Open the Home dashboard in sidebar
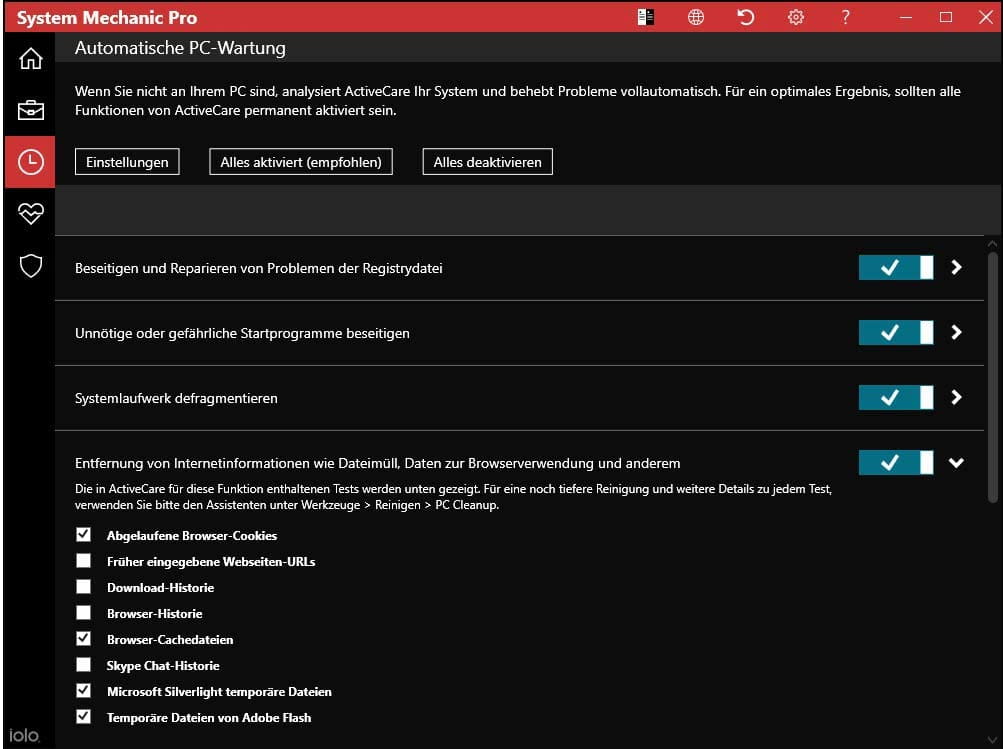 coord(30,59)
